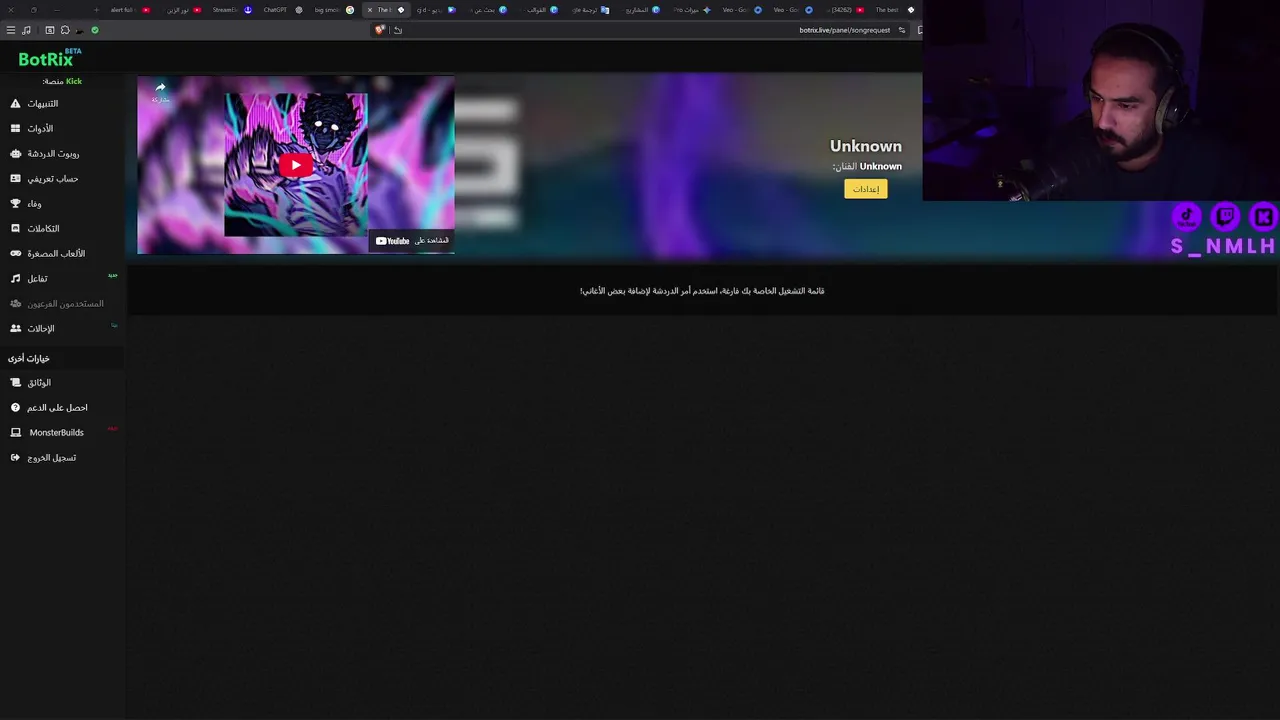The image size is (1280, 720).
Task: Click the get-support question mark icon
Action: 15,408
